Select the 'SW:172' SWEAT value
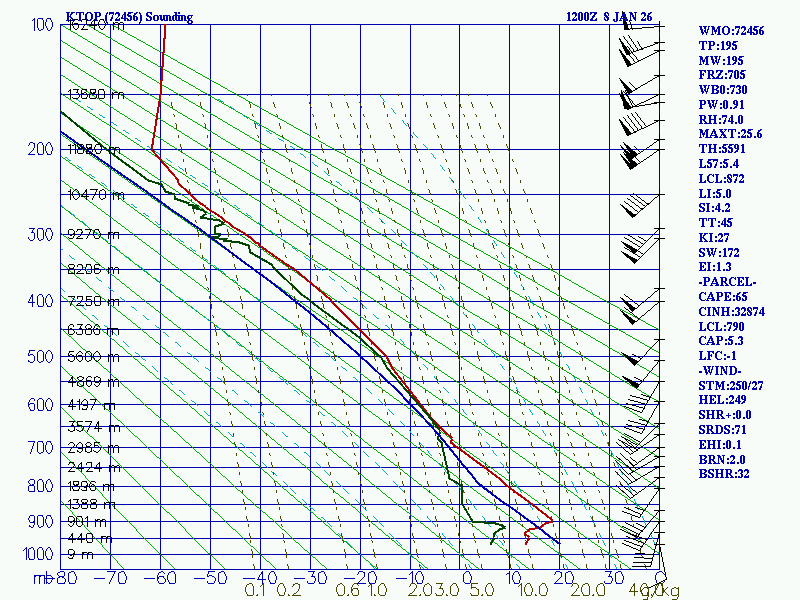Screen dimensions: 800x600 point(719,253)
